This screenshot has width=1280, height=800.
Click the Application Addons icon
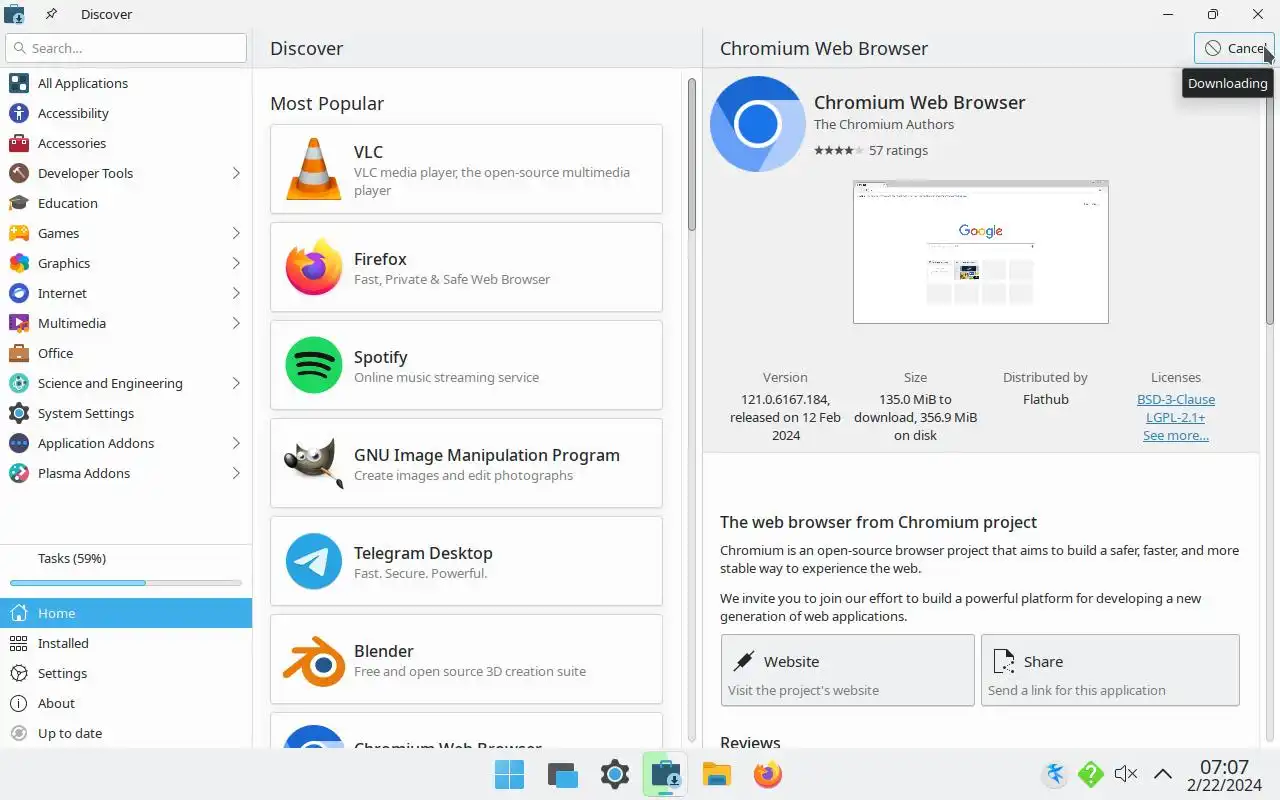19,443
